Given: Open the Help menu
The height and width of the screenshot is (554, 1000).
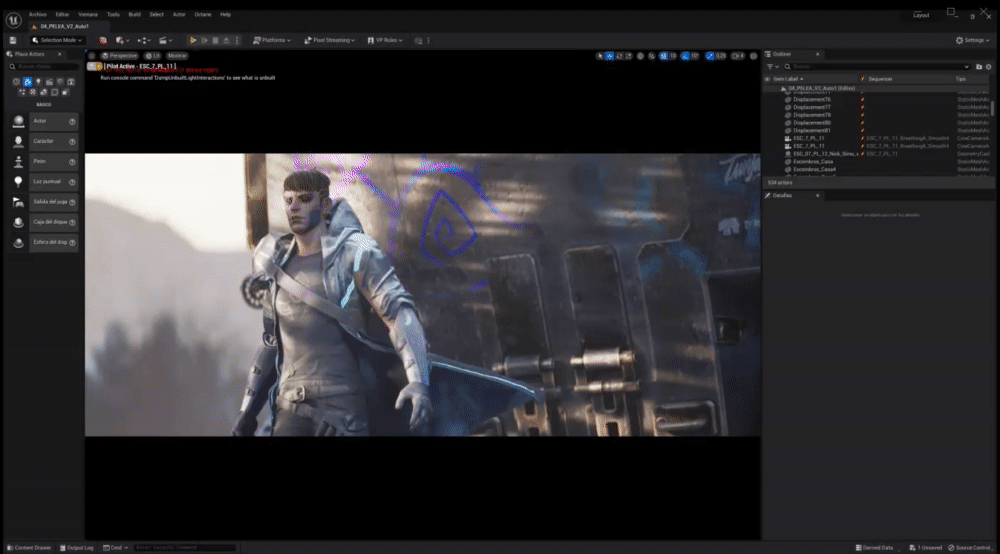Looking at the screenshot, I should 225,14.
